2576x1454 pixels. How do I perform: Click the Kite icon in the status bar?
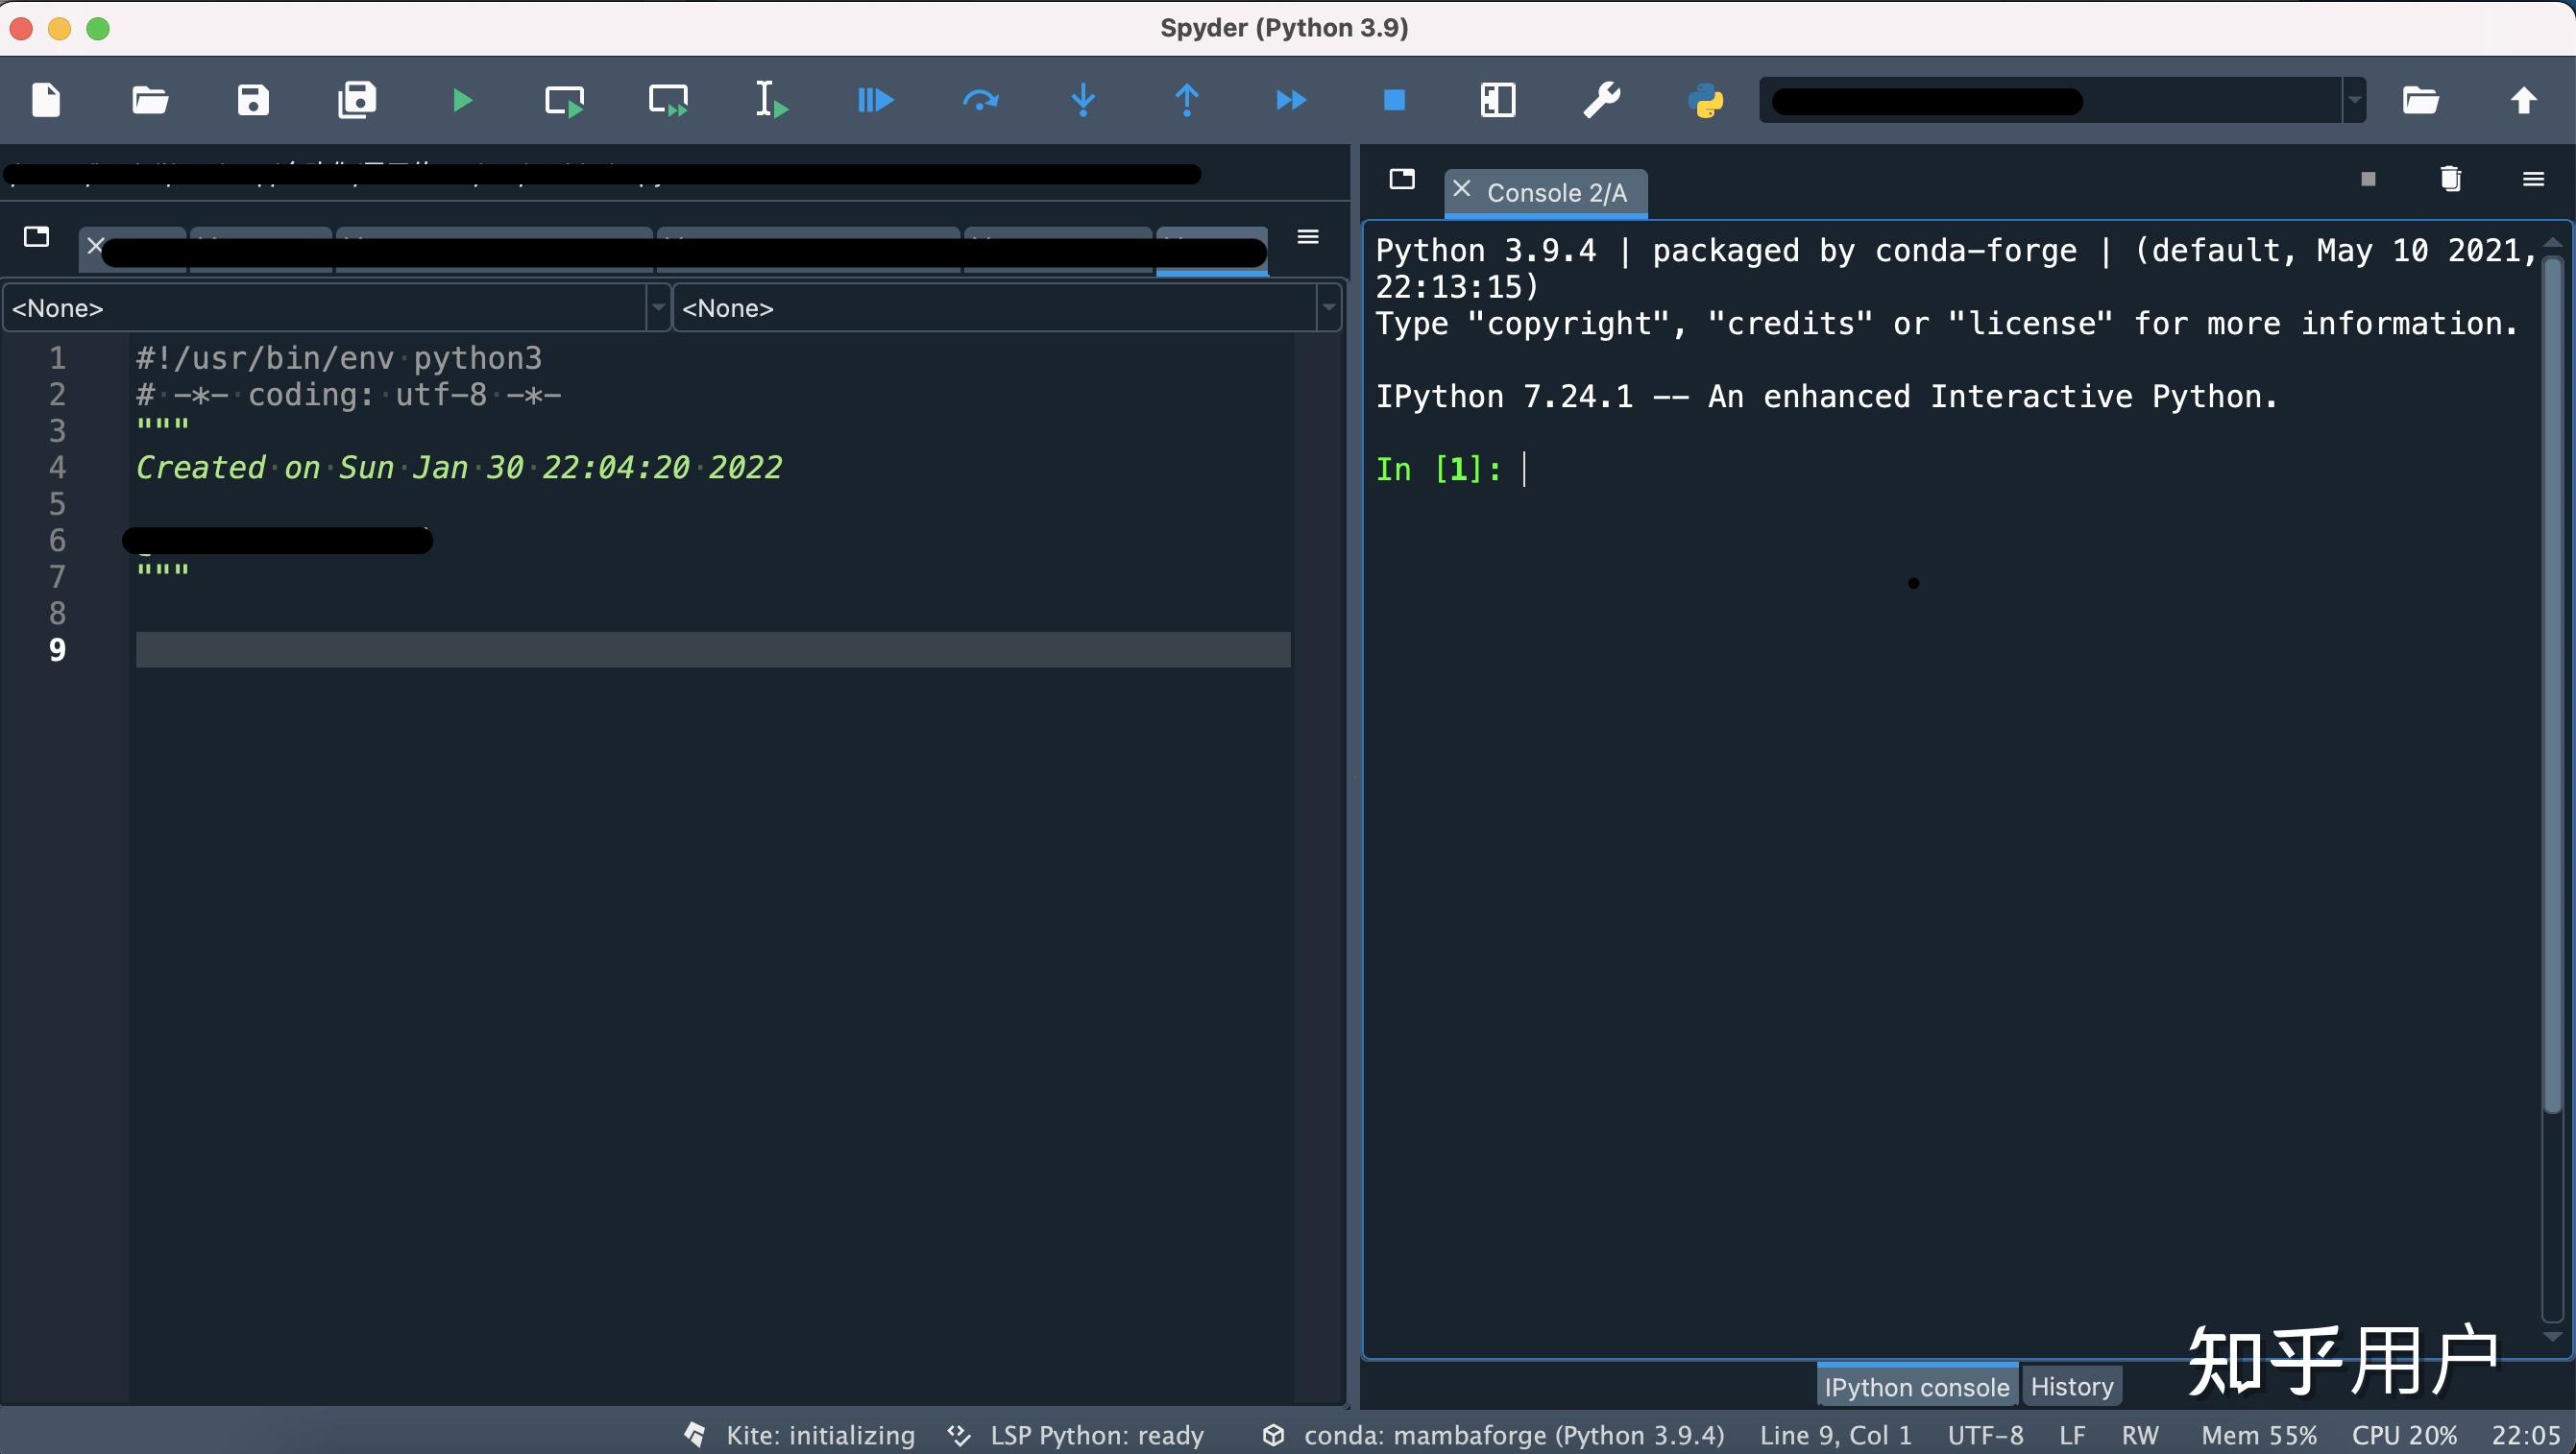coord(695,1435)
